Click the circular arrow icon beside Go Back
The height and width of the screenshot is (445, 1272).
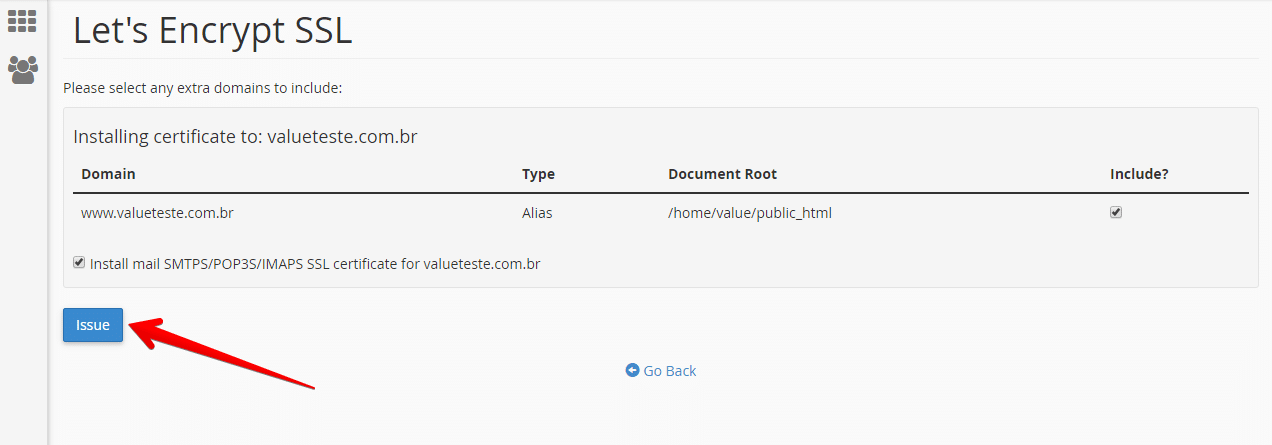(632, 370)
